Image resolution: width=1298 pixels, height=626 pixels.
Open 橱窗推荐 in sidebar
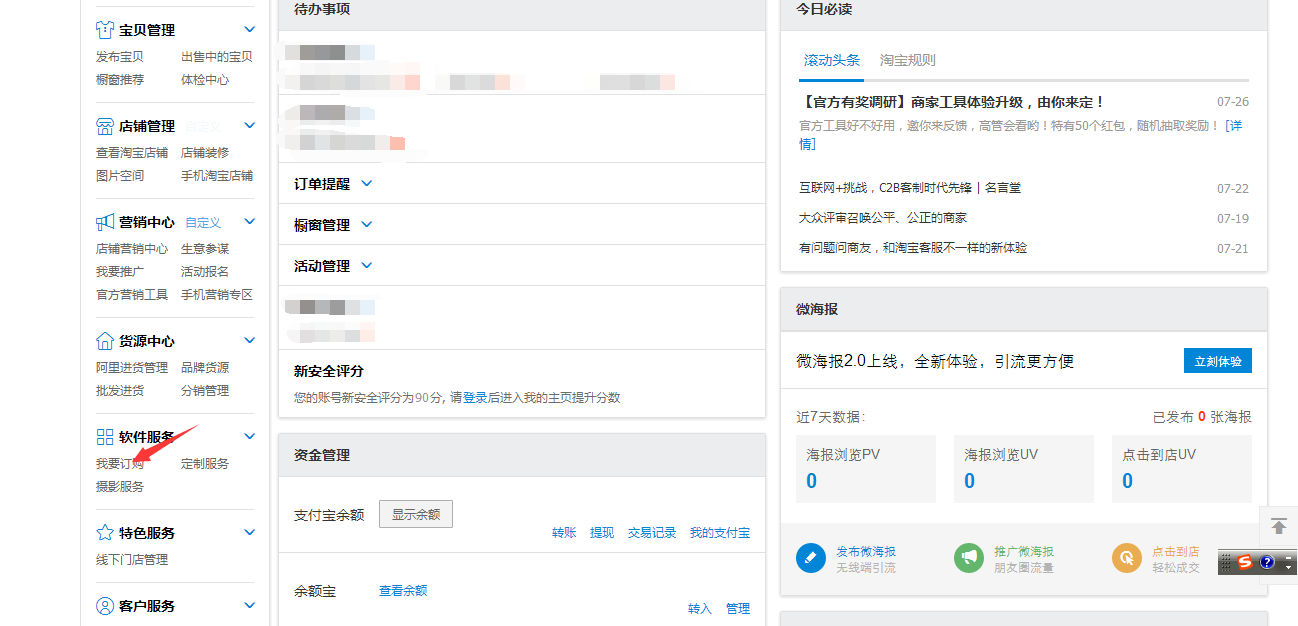pos(120,80)
